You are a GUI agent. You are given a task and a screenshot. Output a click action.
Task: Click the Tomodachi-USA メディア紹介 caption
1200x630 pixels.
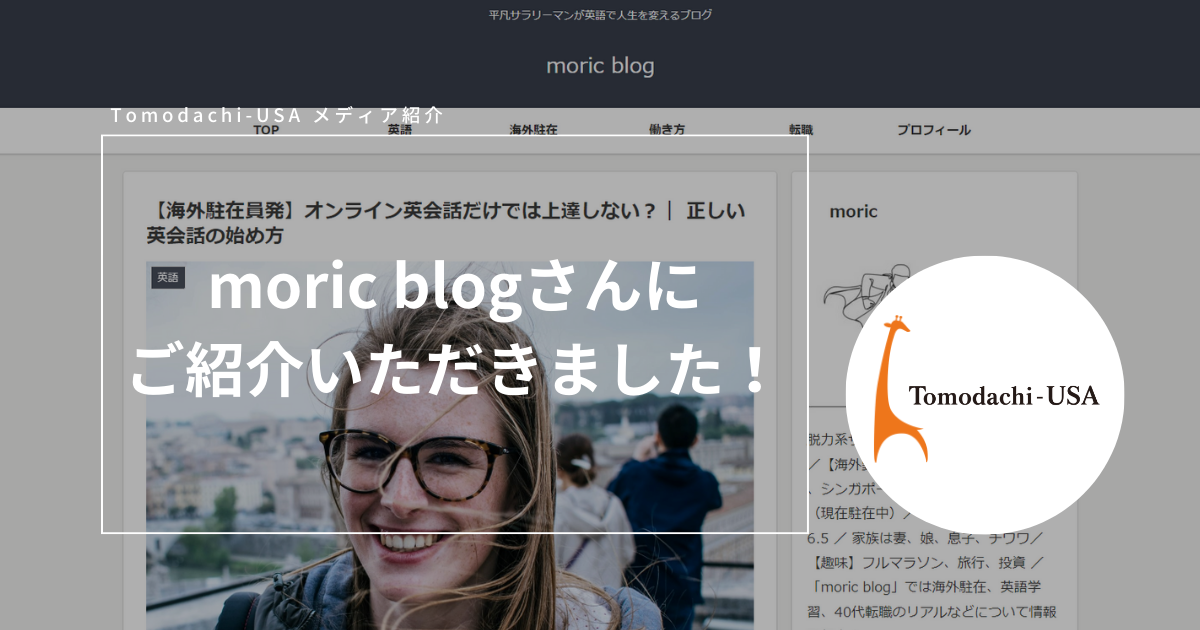click(276, 115)
